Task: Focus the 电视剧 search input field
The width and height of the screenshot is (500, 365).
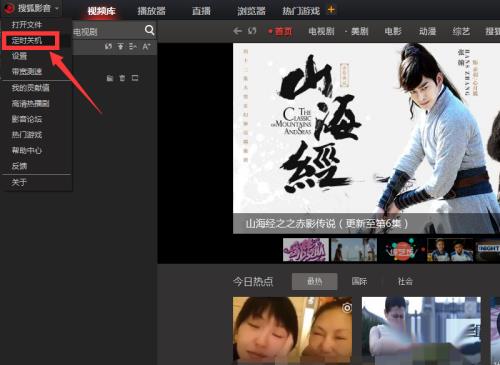Action: pyautogui.click(x=107, y=32)
